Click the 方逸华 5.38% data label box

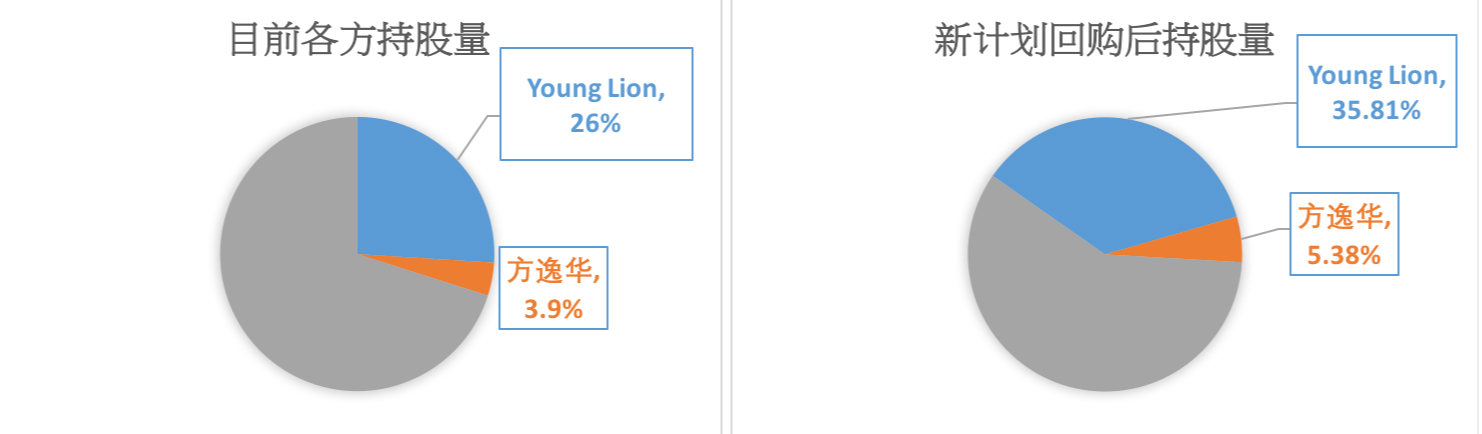(x=1343, y=233)
